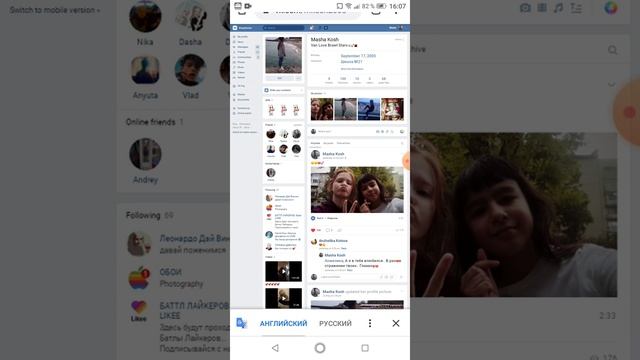Click the What's new post input field
The height and width of the screenshot is (360, 640).
click(x=345, y=131)
